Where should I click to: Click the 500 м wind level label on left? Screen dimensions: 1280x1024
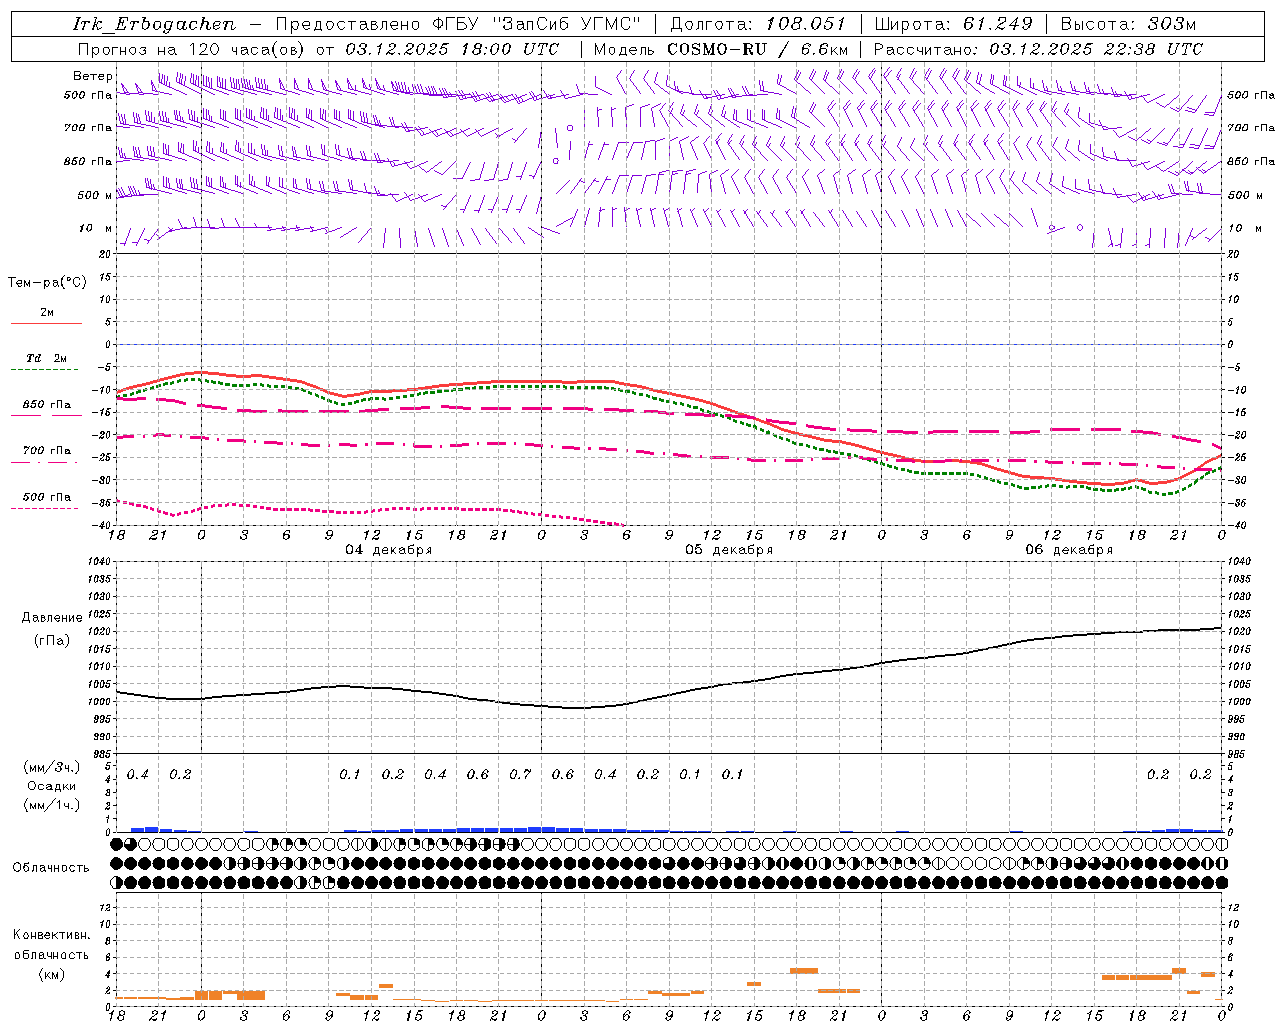pos(94,196)
